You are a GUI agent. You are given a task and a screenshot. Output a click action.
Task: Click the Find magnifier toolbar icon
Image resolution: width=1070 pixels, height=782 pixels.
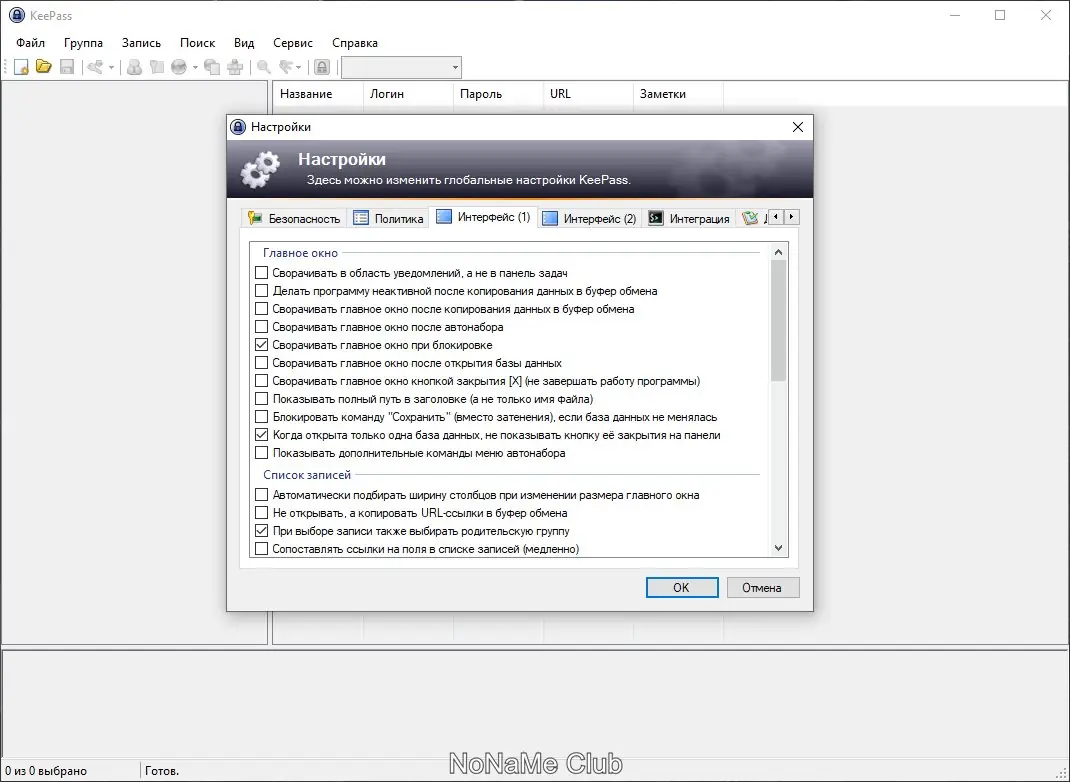tap(263, 67)
